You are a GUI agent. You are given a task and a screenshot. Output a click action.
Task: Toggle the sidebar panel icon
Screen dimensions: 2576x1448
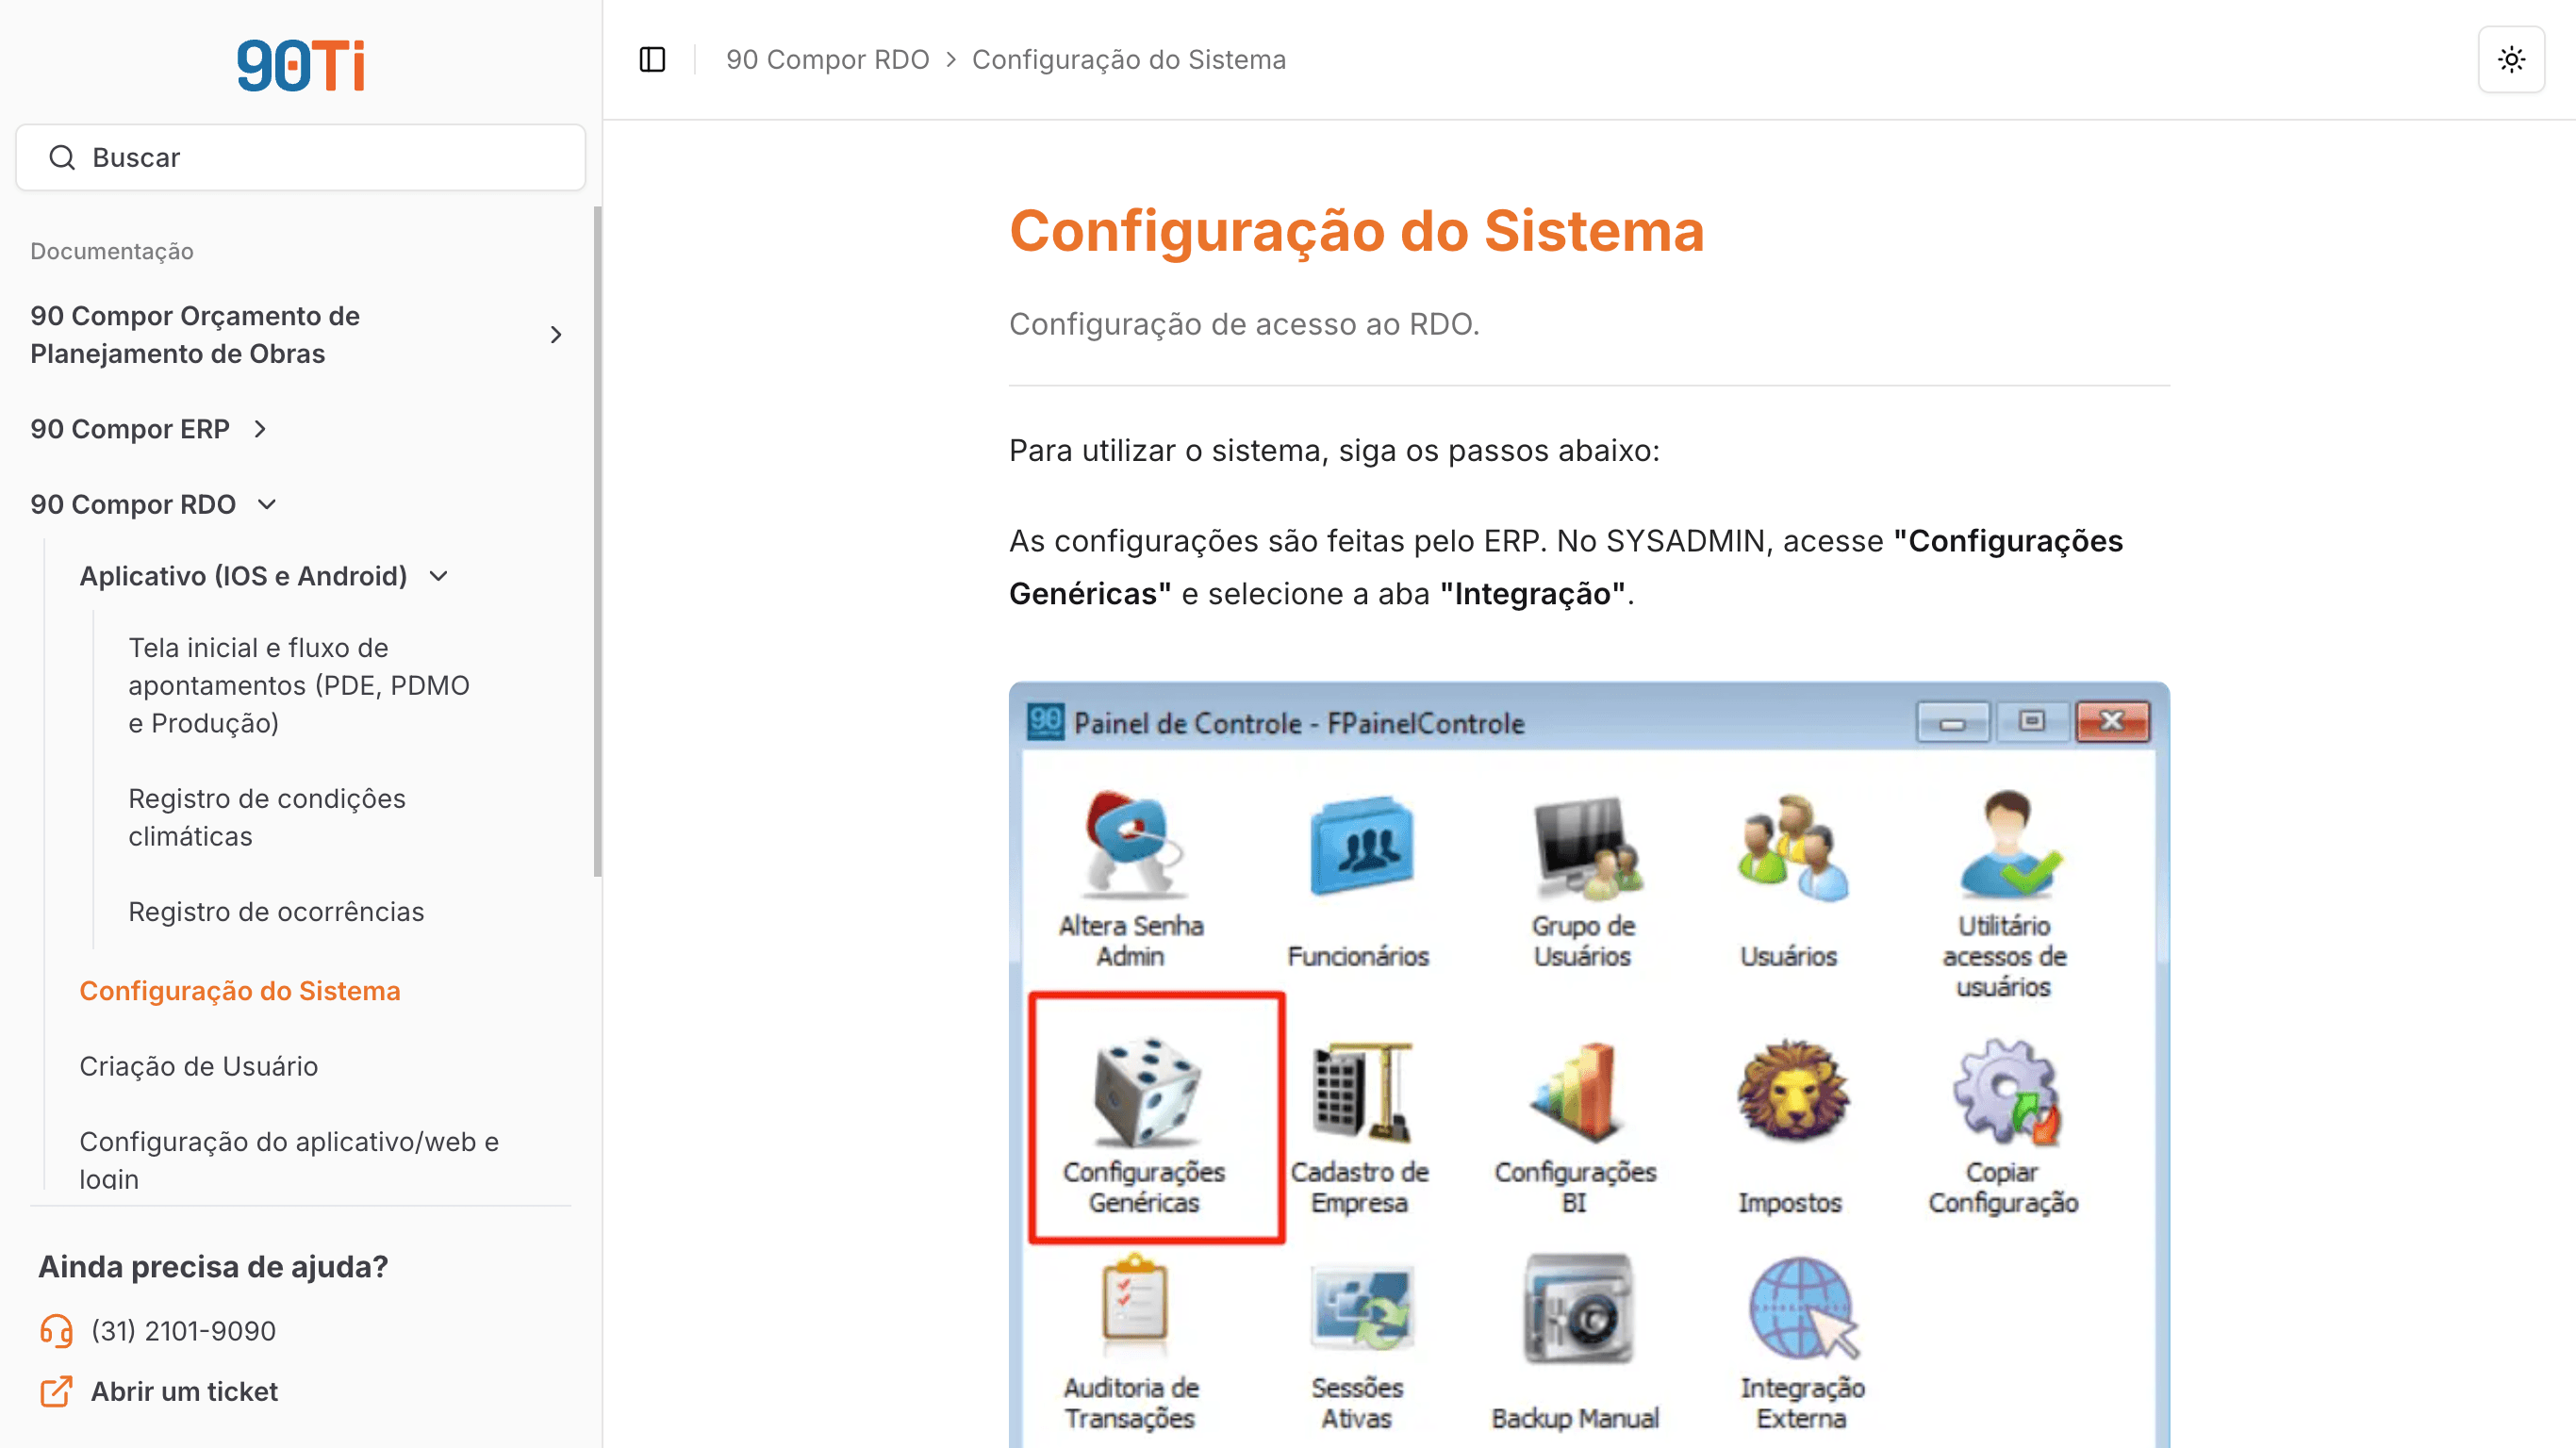[x=652, y=60]
